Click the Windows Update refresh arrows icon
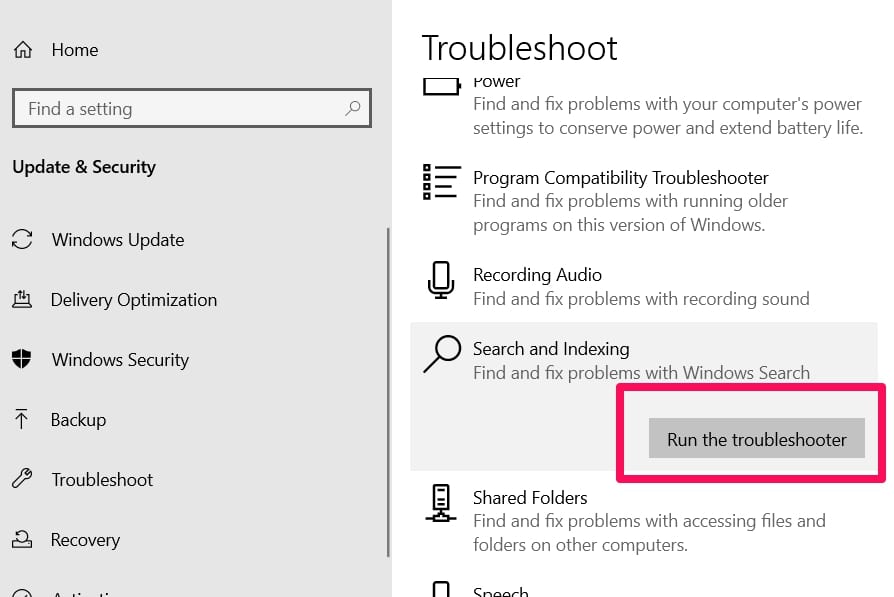Viewport: 894px width, 597px height. coord(22,239)
